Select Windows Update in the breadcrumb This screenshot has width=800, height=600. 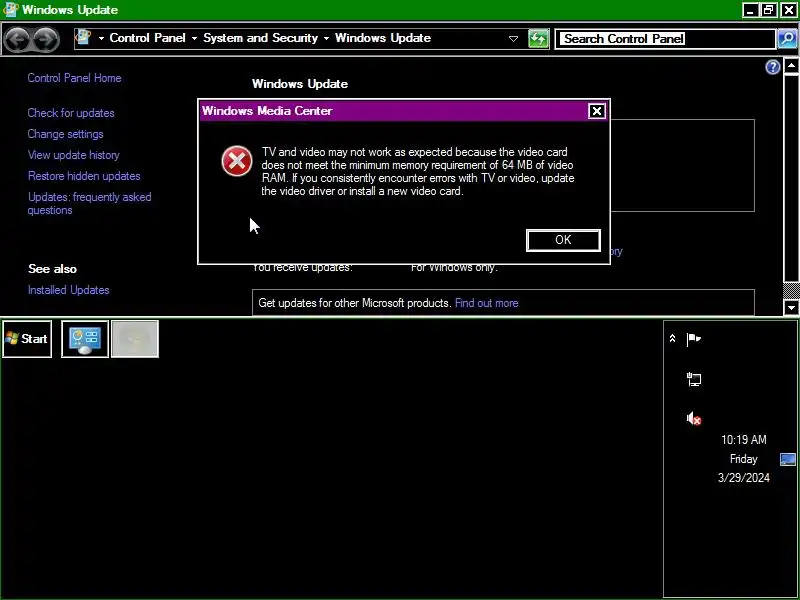tap(383, 38)
